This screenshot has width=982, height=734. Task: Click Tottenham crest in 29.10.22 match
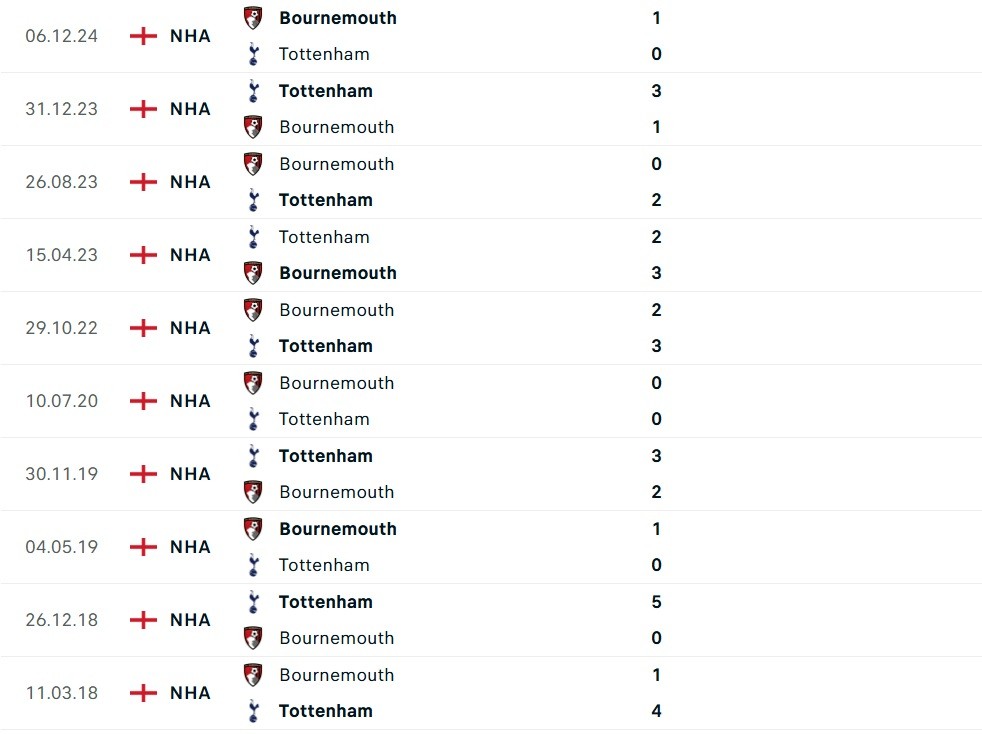coord(253,346)
